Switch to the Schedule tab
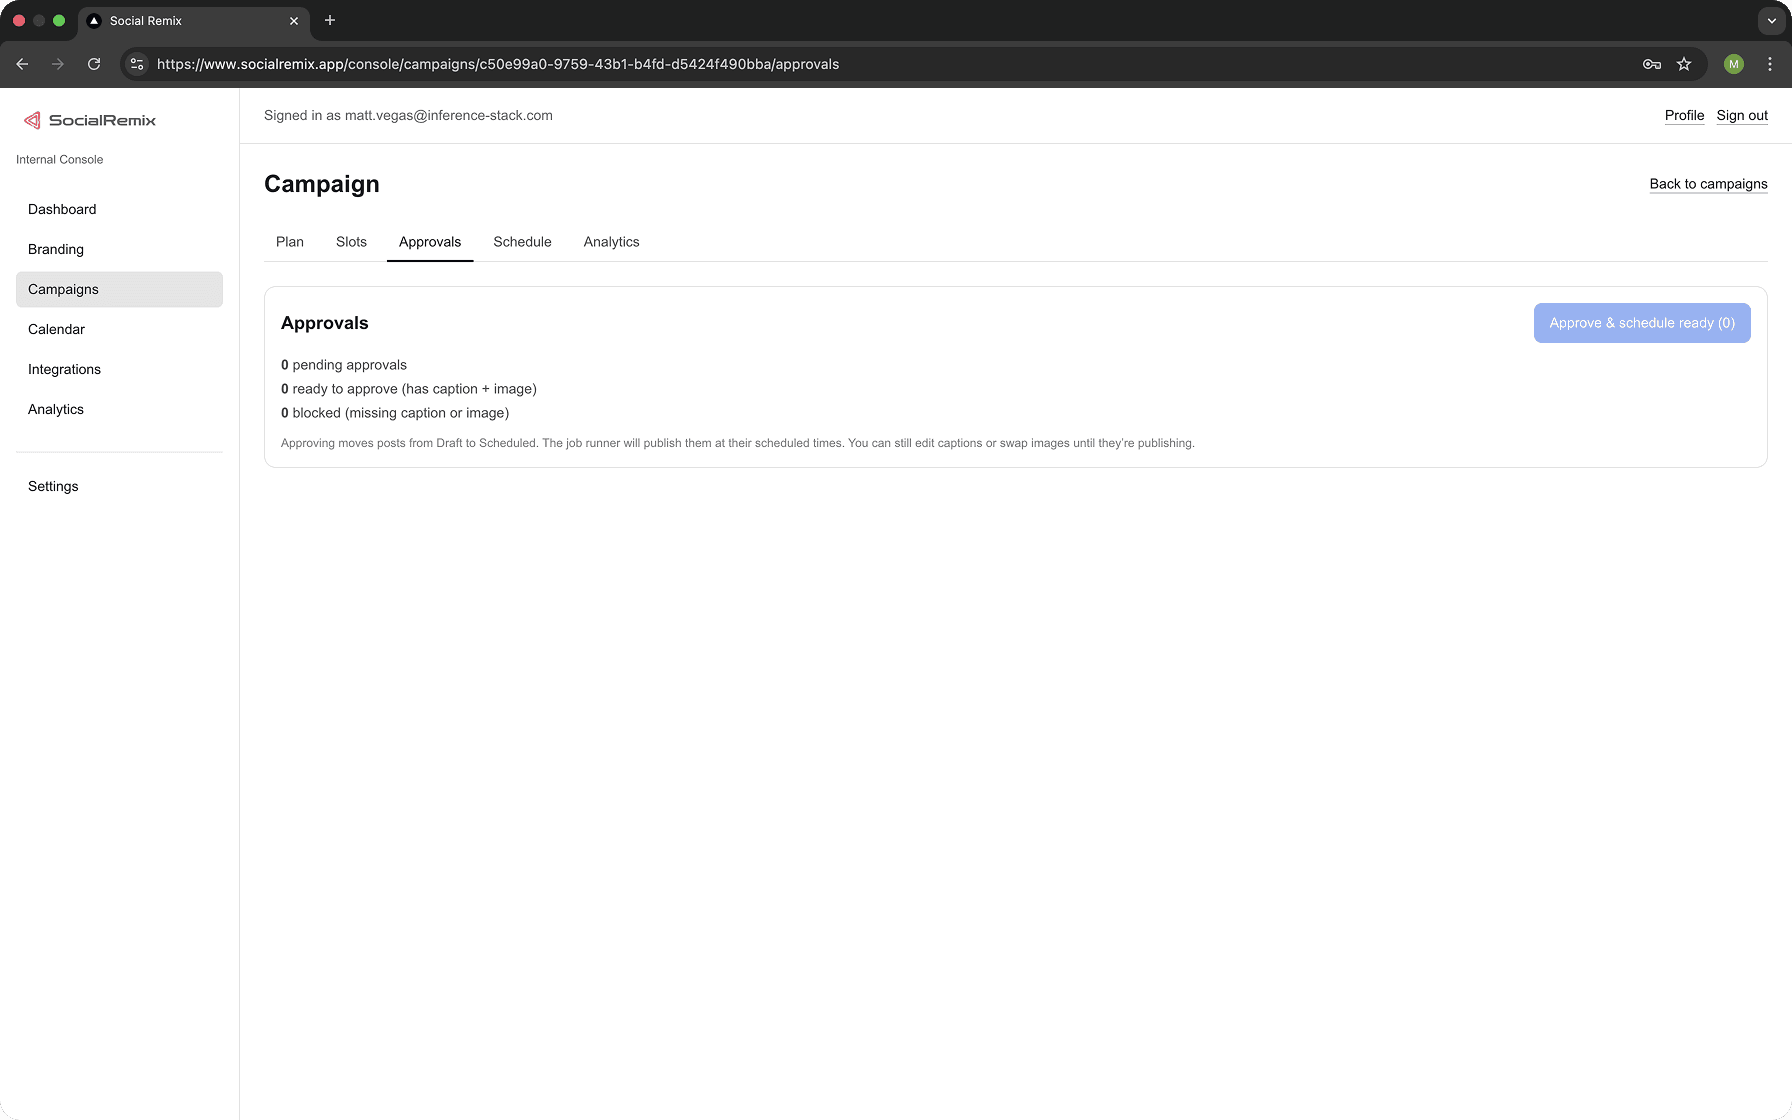The height and width of the screenshot is (1120, 1792). [x=522, y=242]
